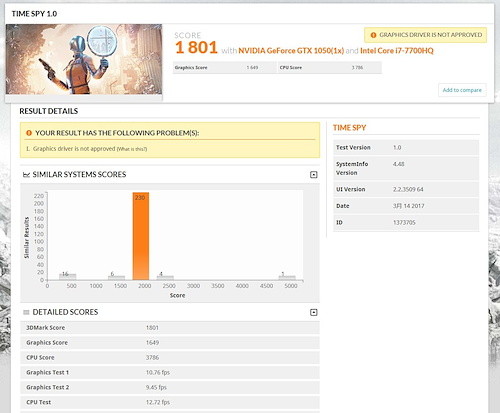Screen dimensions: 500x413
Task: Click the SystemInfo Version value 4.48
Action: pyautogui.click(x=398, y=164)
